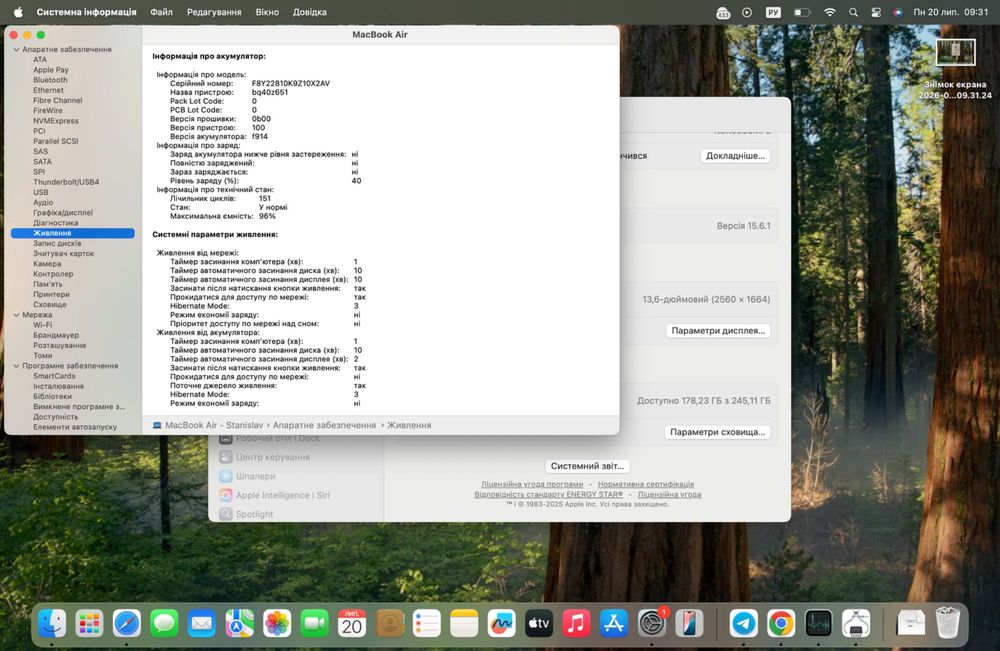Click the battery status icon
Viewport: 1000px width, 651px height.
[802, 12]
